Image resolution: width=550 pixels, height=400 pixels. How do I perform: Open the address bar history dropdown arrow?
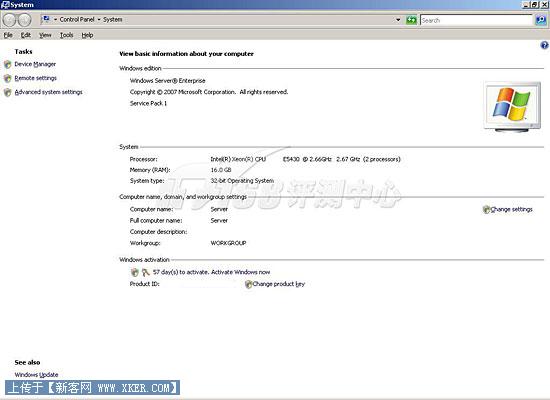398,20
